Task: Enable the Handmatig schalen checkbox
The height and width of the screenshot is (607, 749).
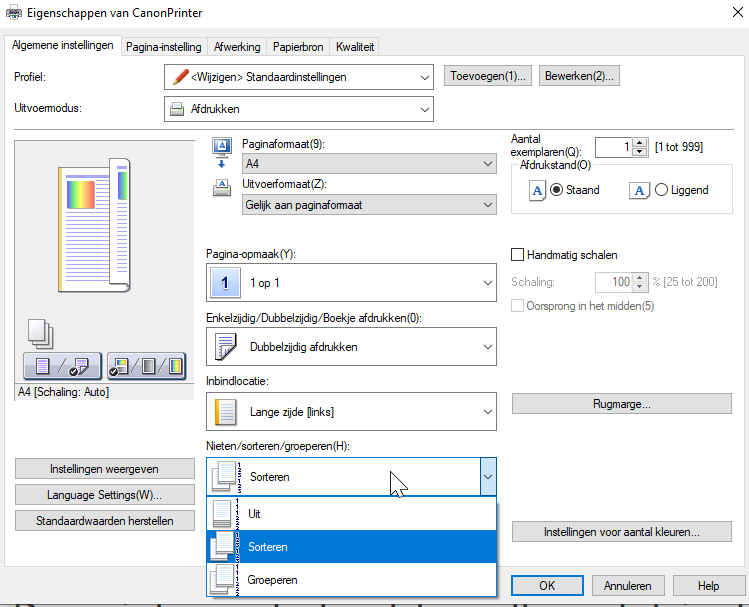Action: (518, 255)
